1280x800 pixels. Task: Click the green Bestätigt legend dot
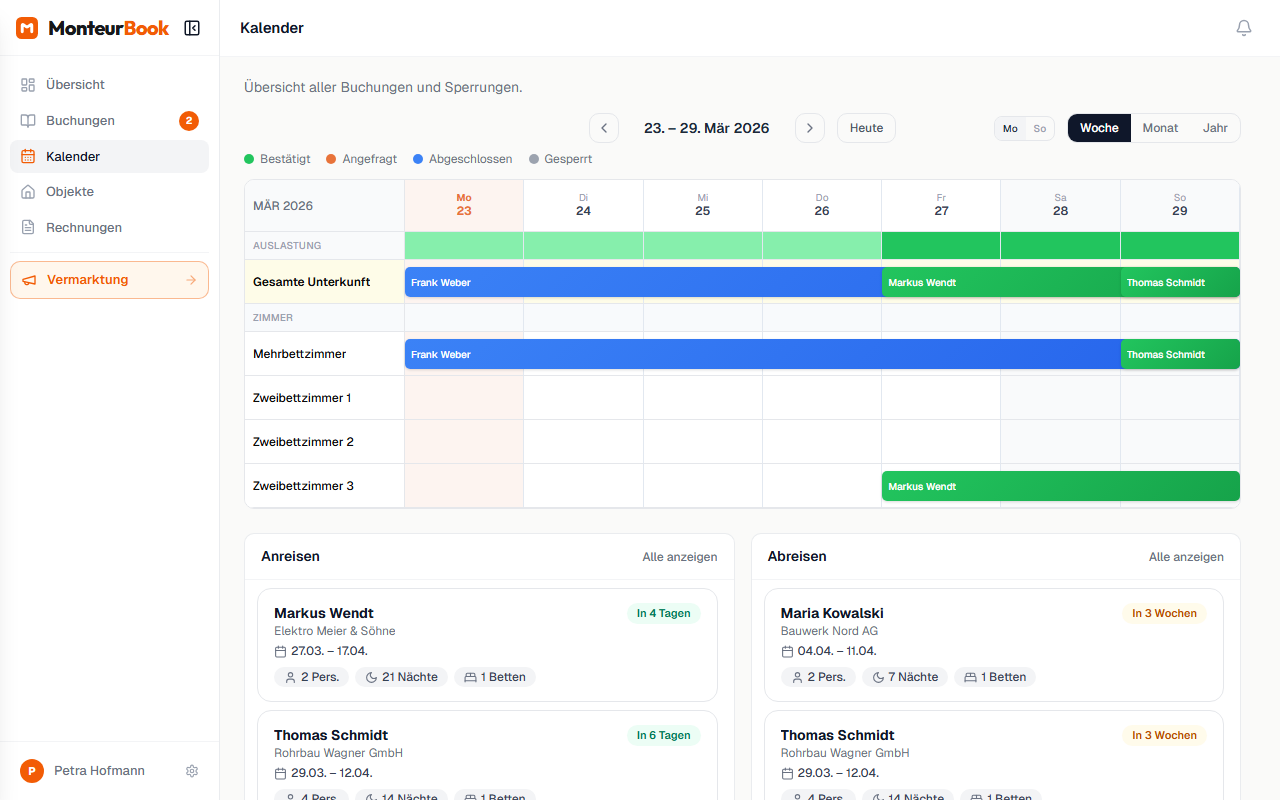(x=249, y=159)
